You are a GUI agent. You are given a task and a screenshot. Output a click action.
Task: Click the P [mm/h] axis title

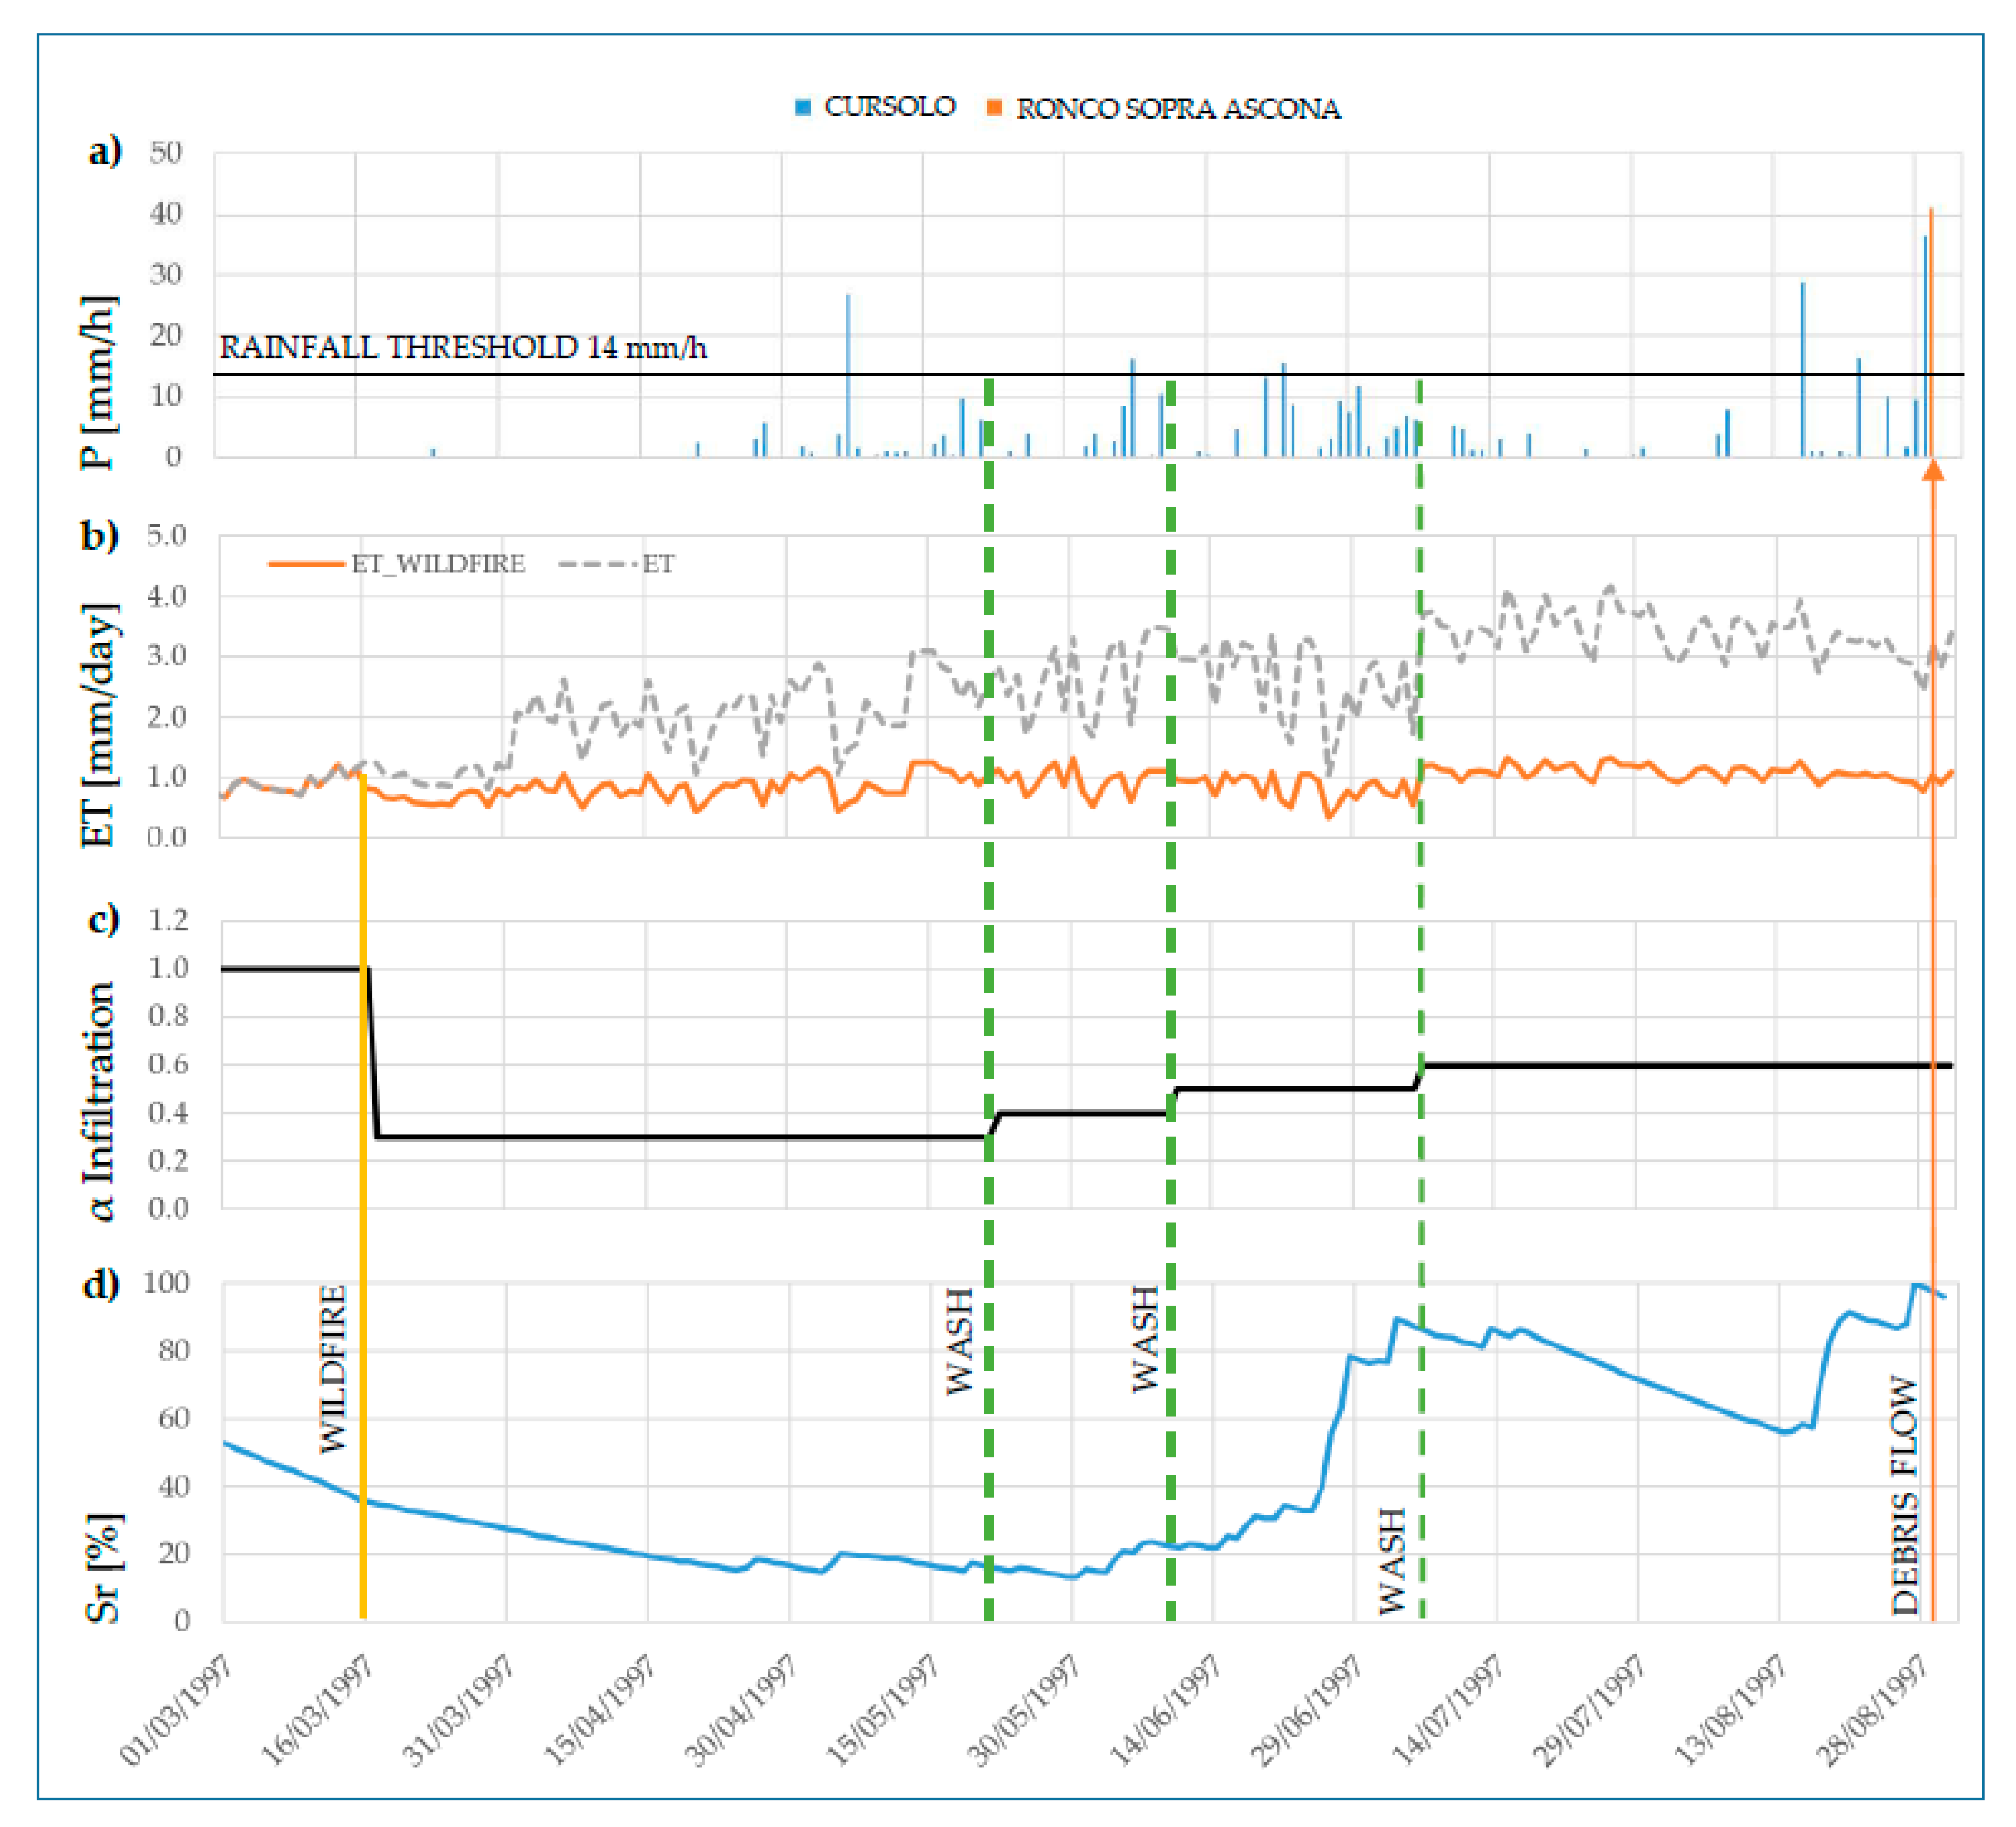click(99, 383)
